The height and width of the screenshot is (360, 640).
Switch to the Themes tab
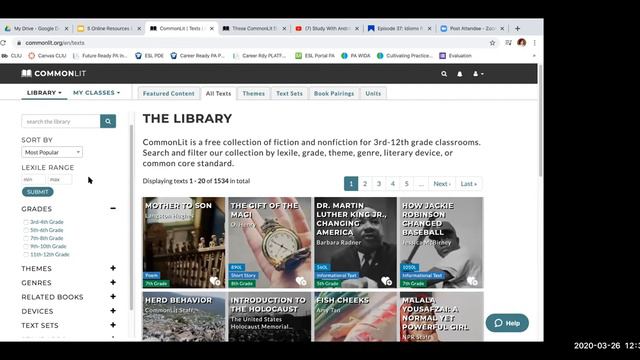(253, 93)
